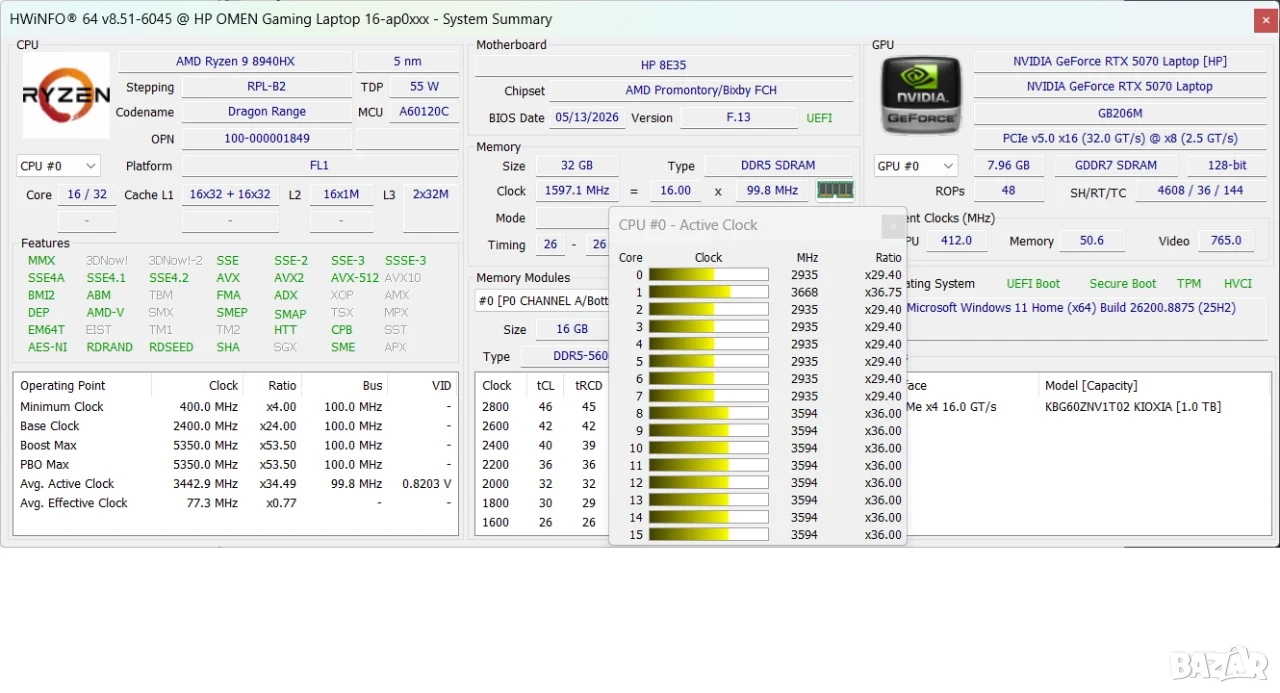
Task: Click the green UEFI label
Action: tap(819, 118)
